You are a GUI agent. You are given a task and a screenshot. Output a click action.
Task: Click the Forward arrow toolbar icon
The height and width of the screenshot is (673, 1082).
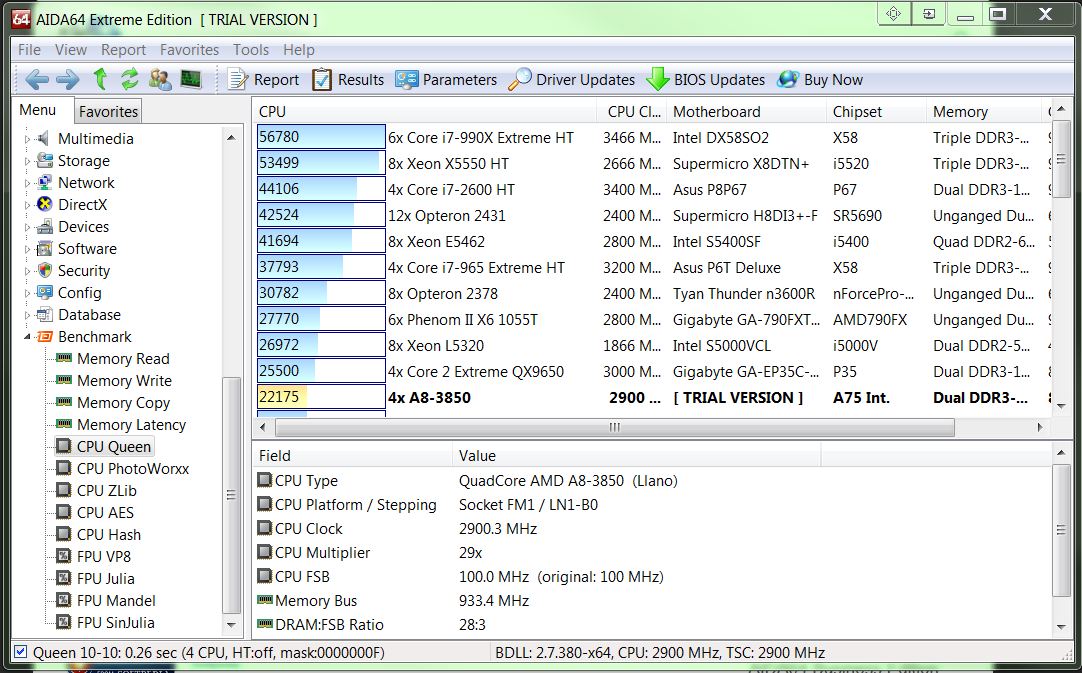click(x=67, y=79)
